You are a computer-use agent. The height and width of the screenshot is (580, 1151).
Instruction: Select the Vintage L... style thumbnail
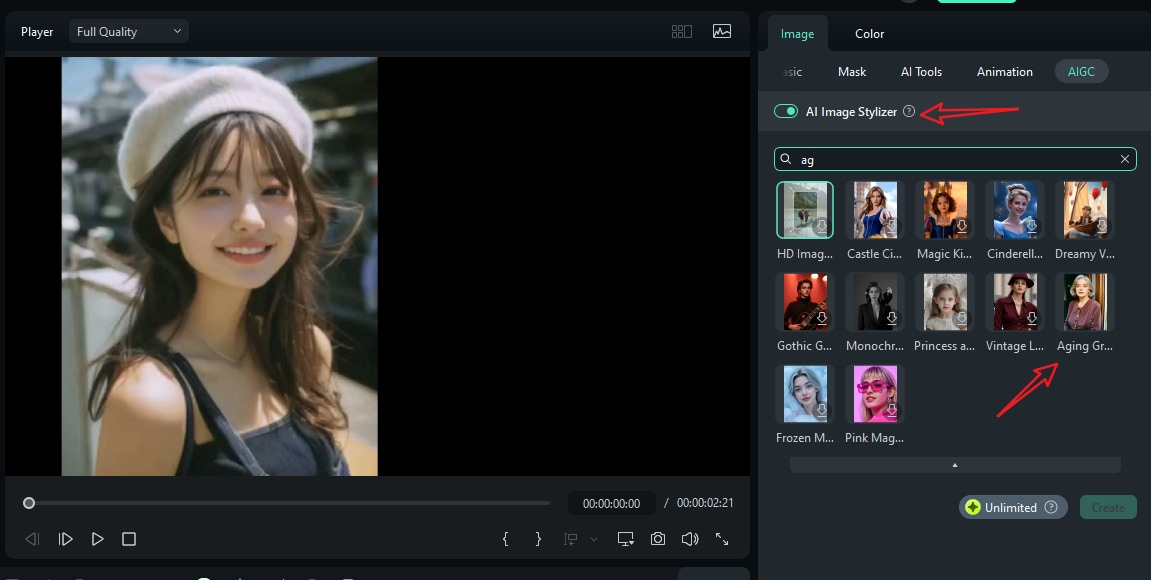tap(1015, 302)
